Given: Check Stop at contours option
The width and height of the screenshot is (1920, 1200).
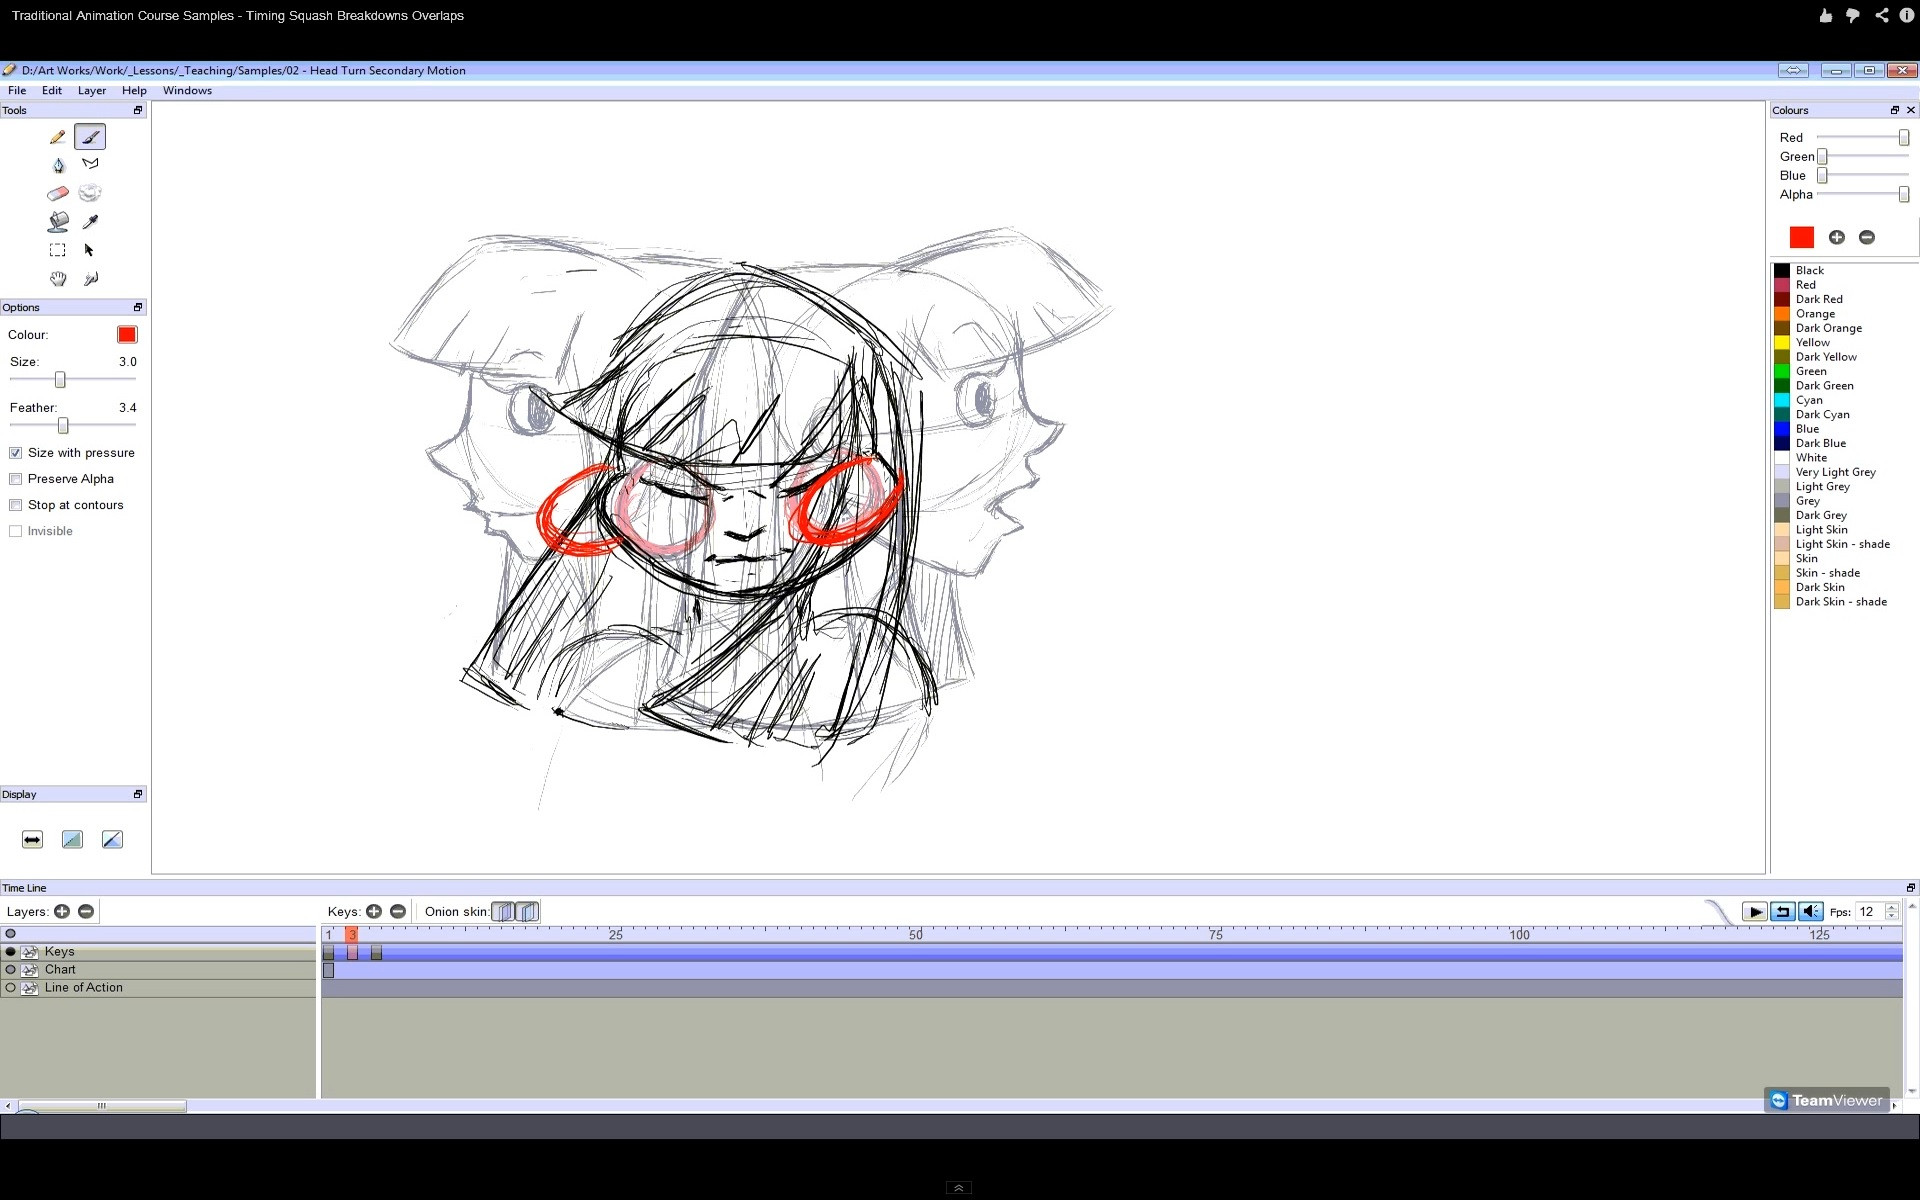Looking at the screenshot, I should coord(16,505).
